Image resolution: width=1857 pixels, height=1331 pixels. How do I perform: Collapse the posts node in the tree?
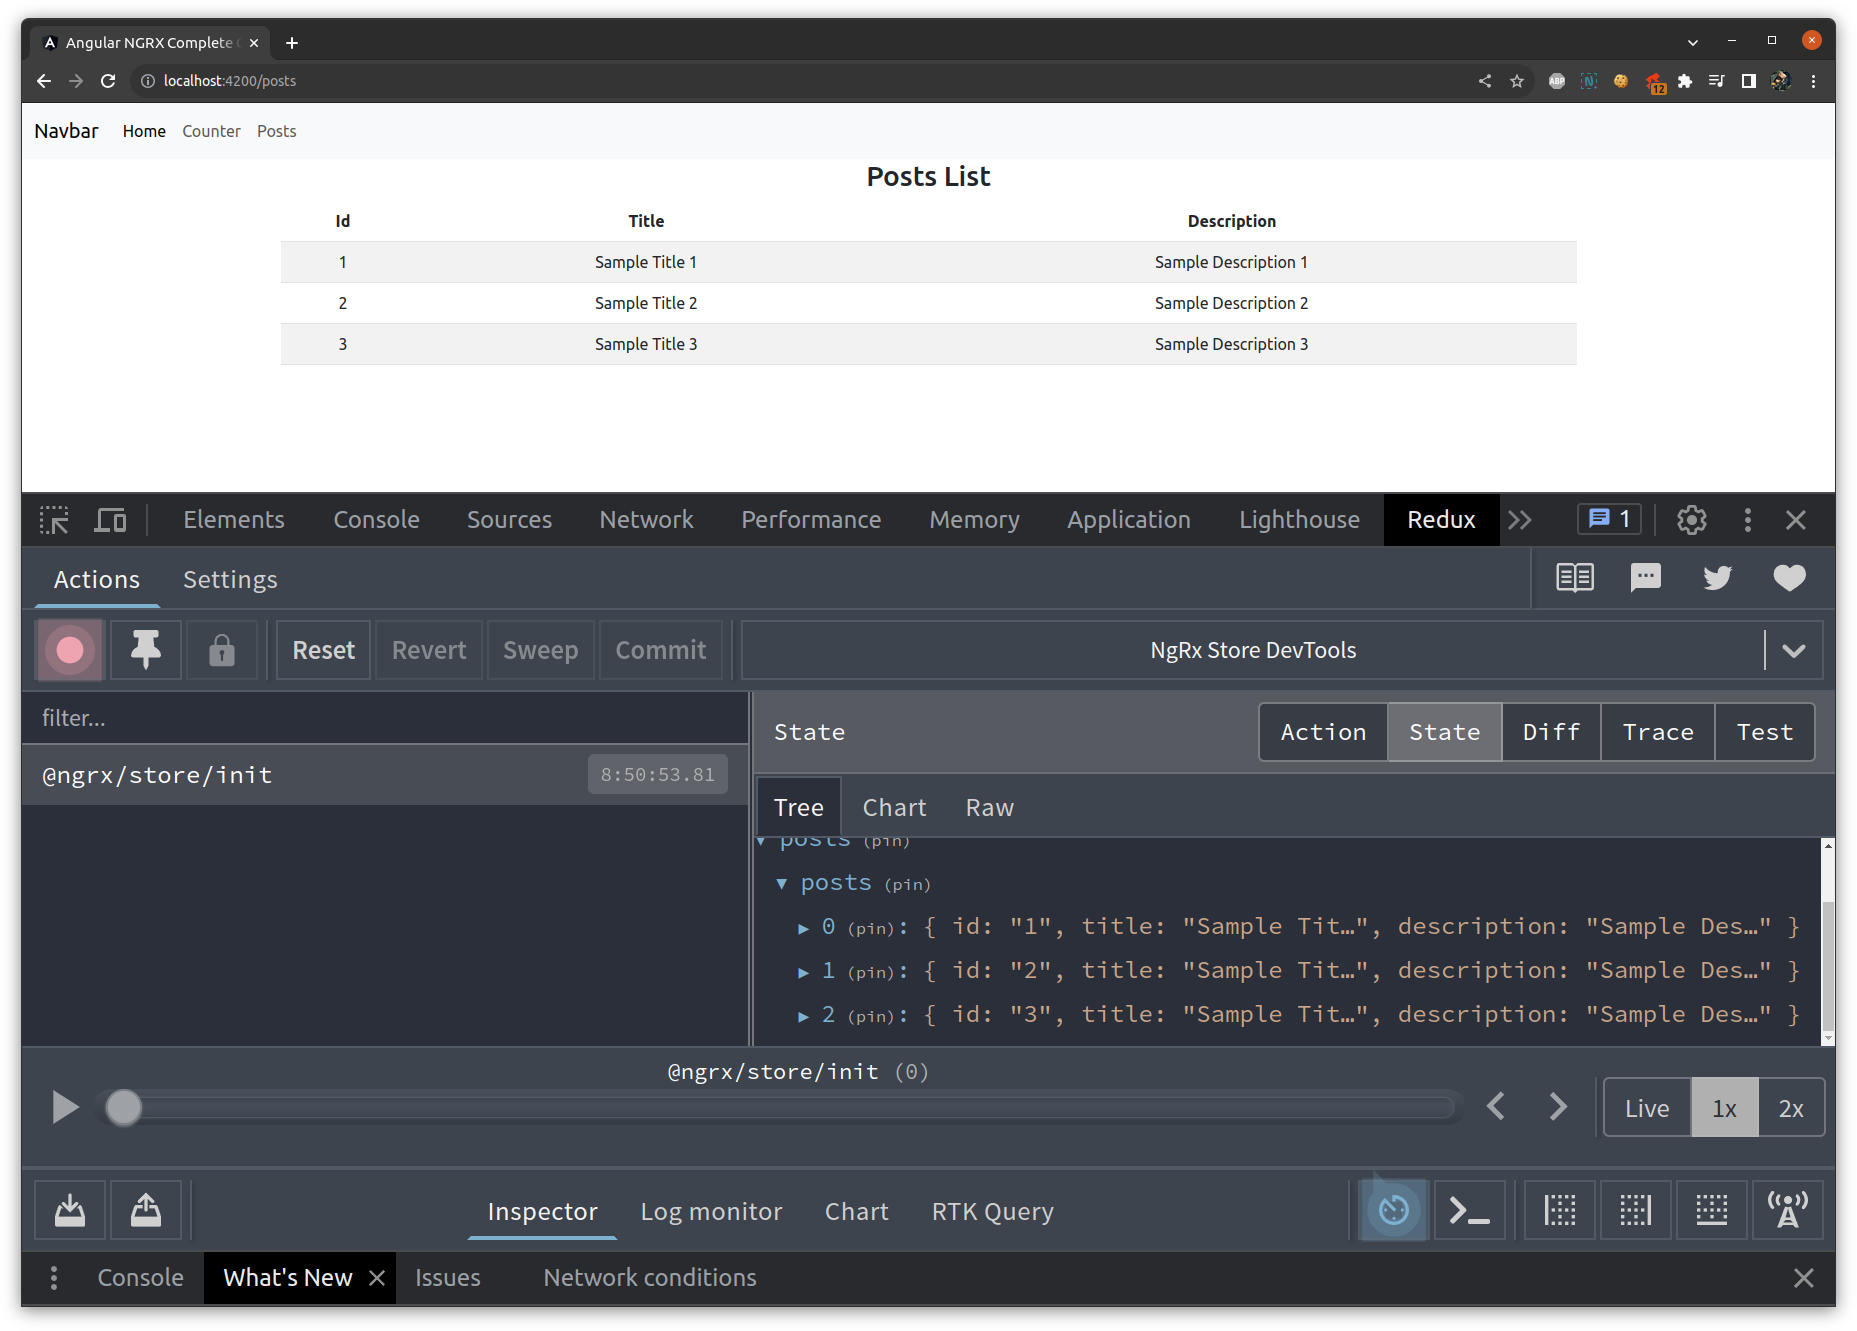pos(783,883)
